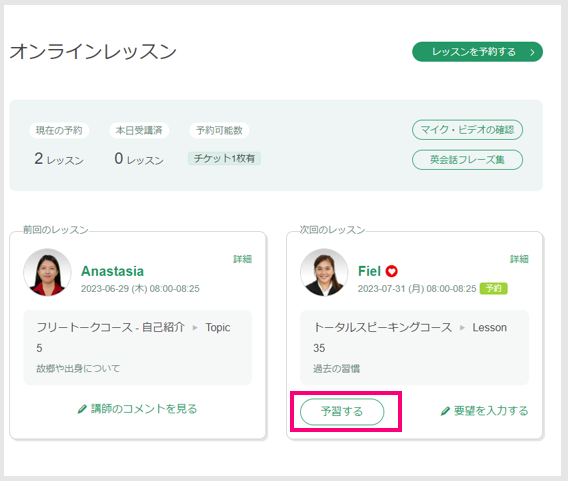Screen dimensions: 568x481
Task: Click the arrow before Topic 5
Action: (x=195, y=328)
